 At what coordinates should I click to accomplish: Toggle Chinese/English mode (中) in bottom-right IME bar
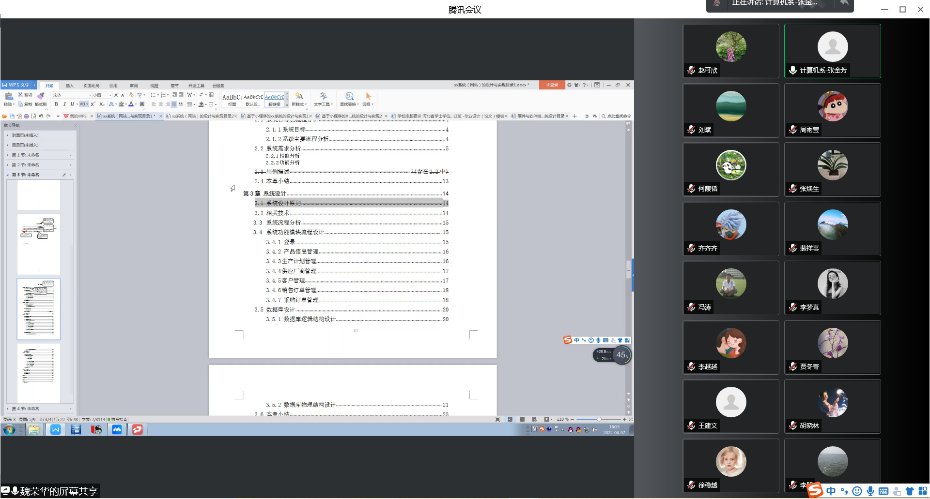point(831,491)
